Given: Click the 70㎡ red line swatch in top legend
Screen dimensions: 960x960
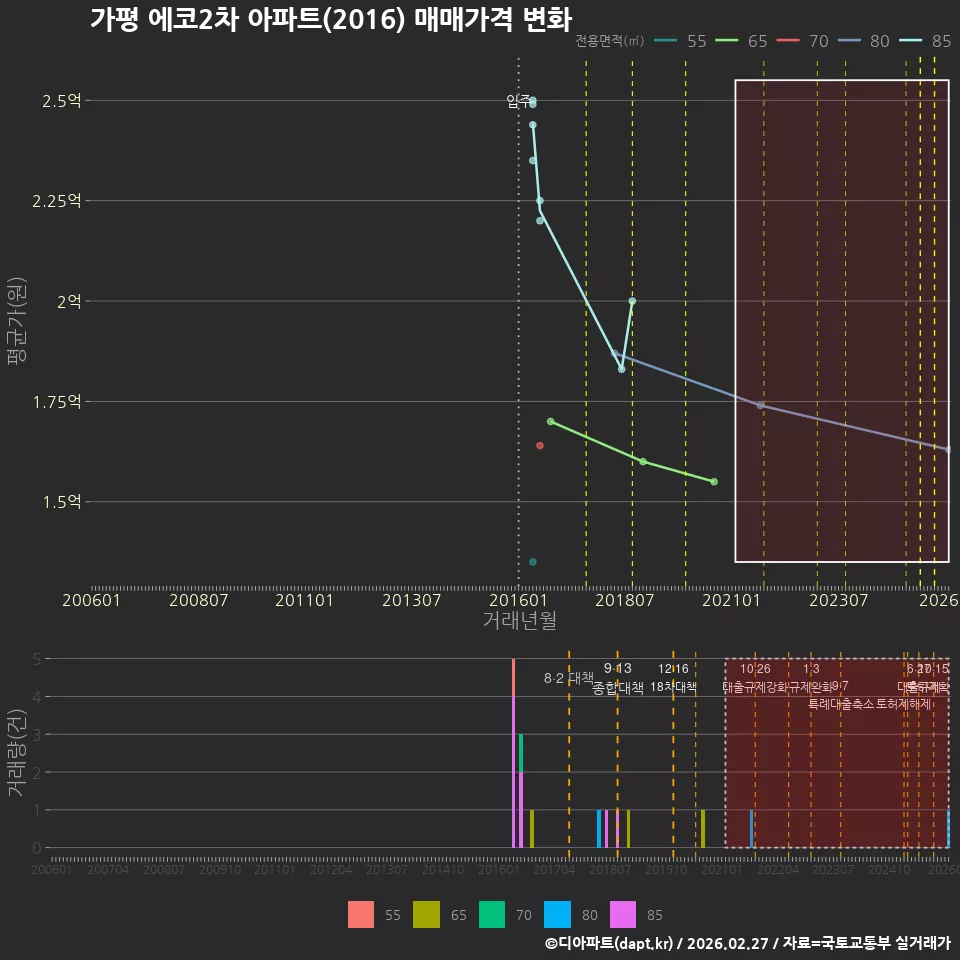Looking at the screenshot, I should (788, 40).
